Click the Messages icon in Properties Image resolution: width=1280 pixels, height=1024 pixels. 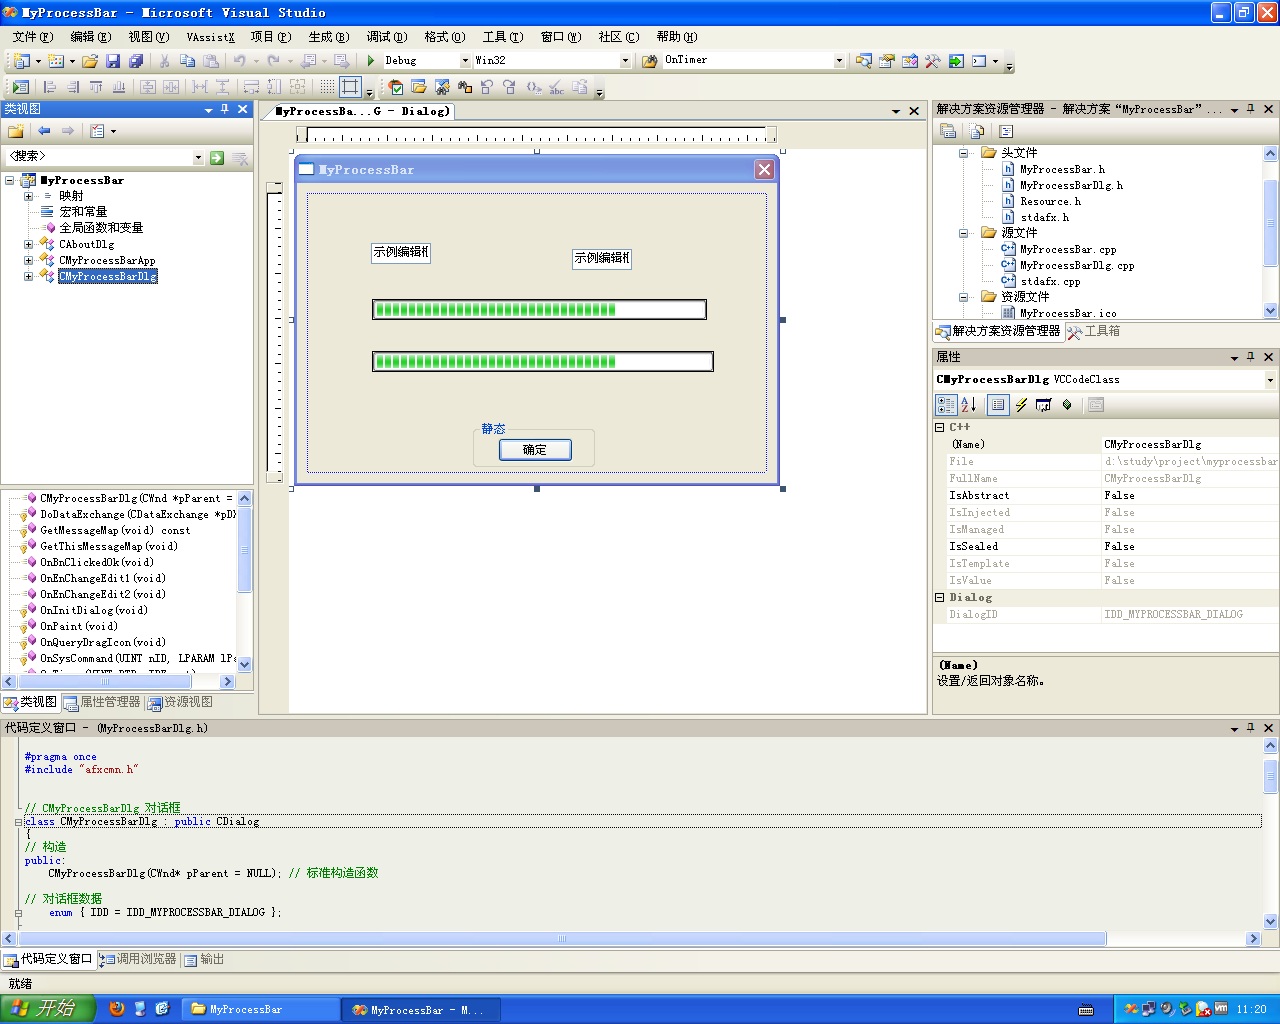1044,405
